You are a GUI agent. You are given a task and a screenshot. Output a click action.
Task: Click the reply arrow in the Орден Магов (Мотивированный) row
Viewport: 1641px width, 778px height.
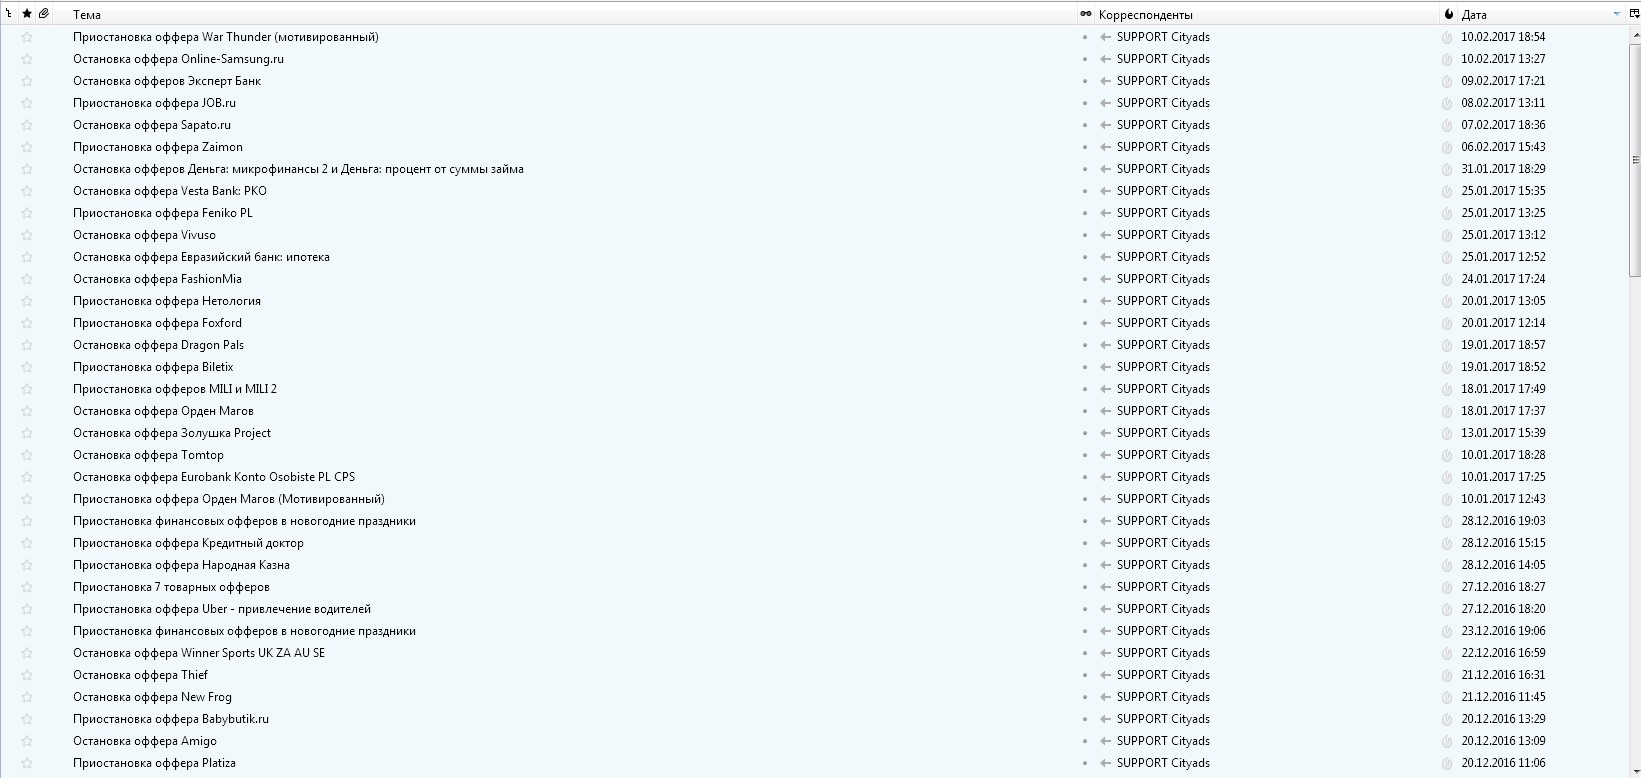(x=1105, y=499)
